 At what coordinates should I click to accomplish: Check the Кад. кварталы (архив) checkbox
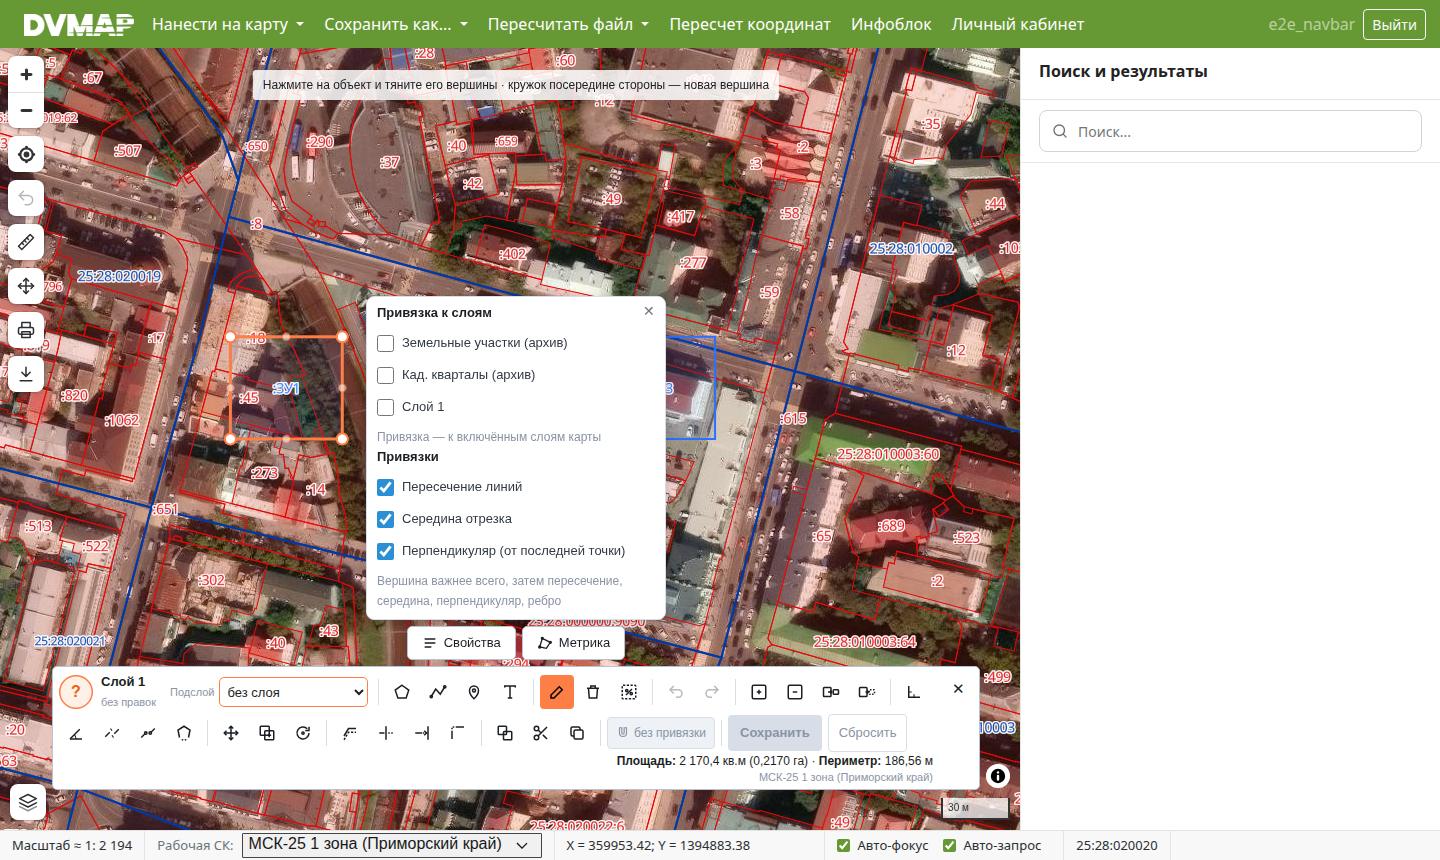386,375
